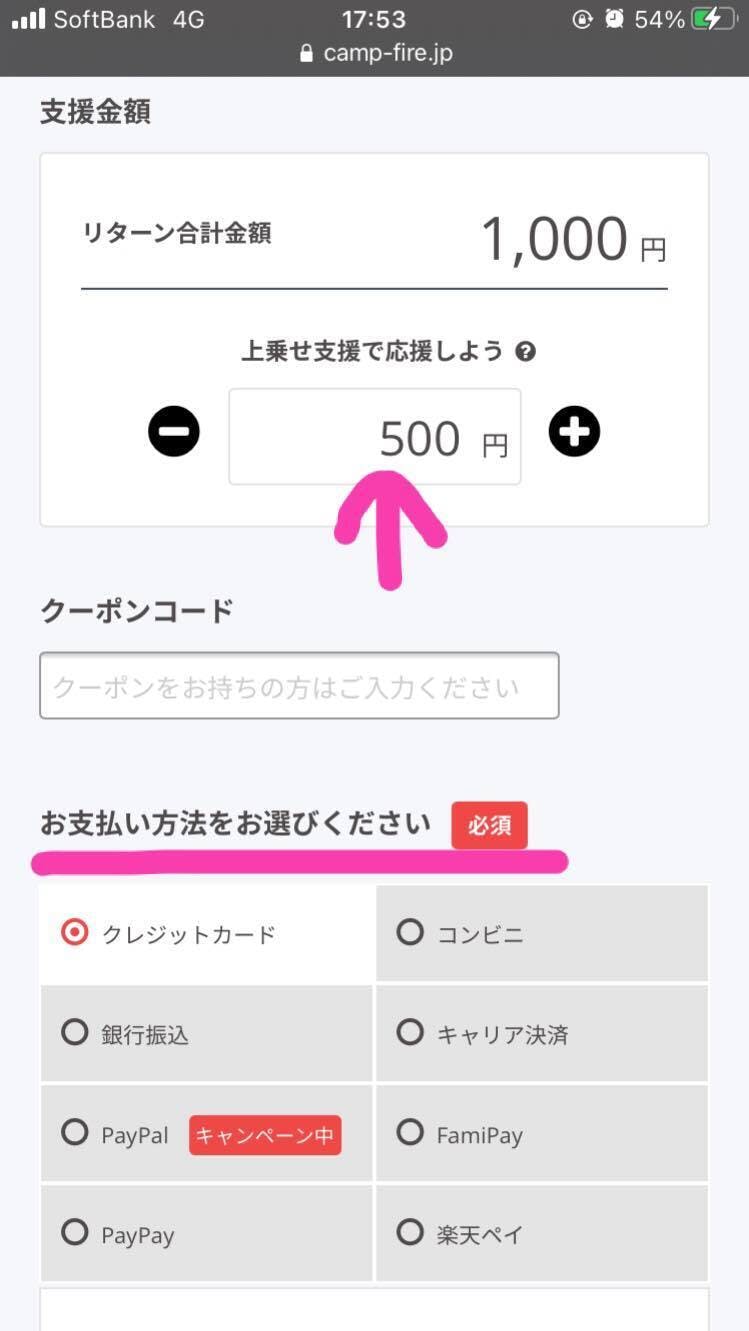The width and height of the screenshot is (749, 1331).
Task: Tap the キャンペーン中 campaign badge
Action: [x=265, y=1135]
